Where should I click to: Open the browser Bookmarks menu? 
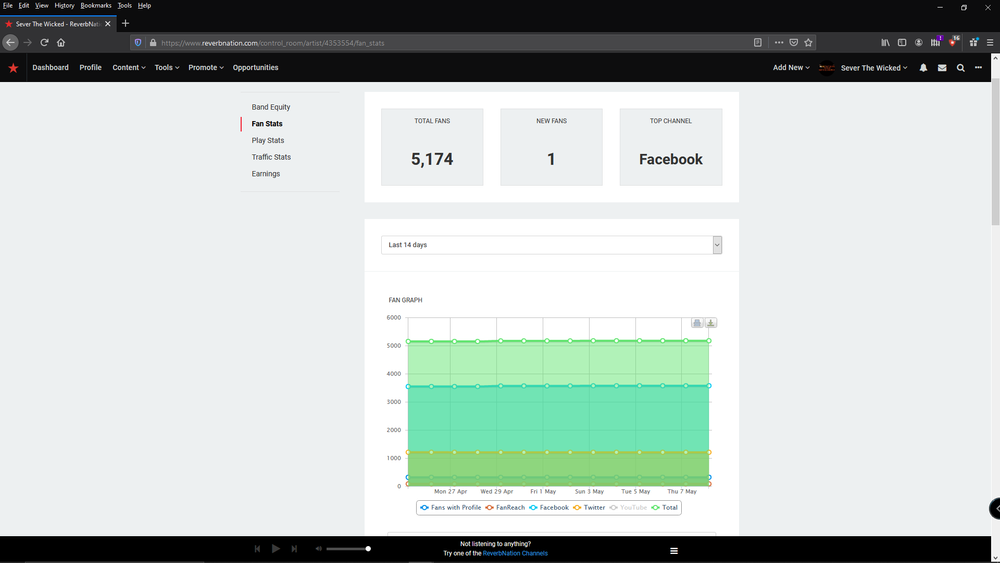pos(96,5)
